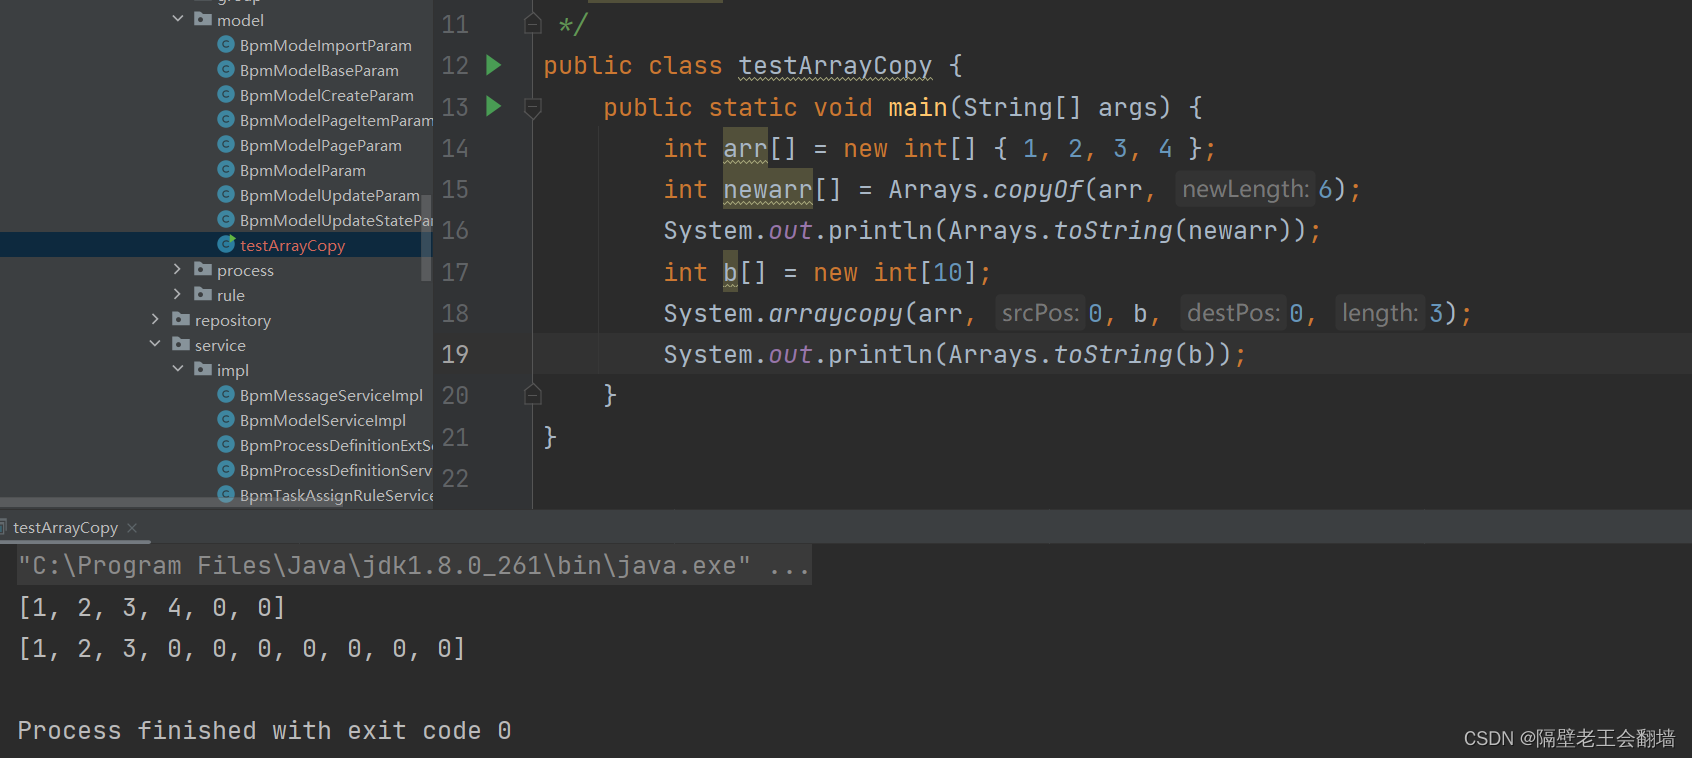Click the length parameter hint
Screen dimensions: 1692x758
point(1380,313)
